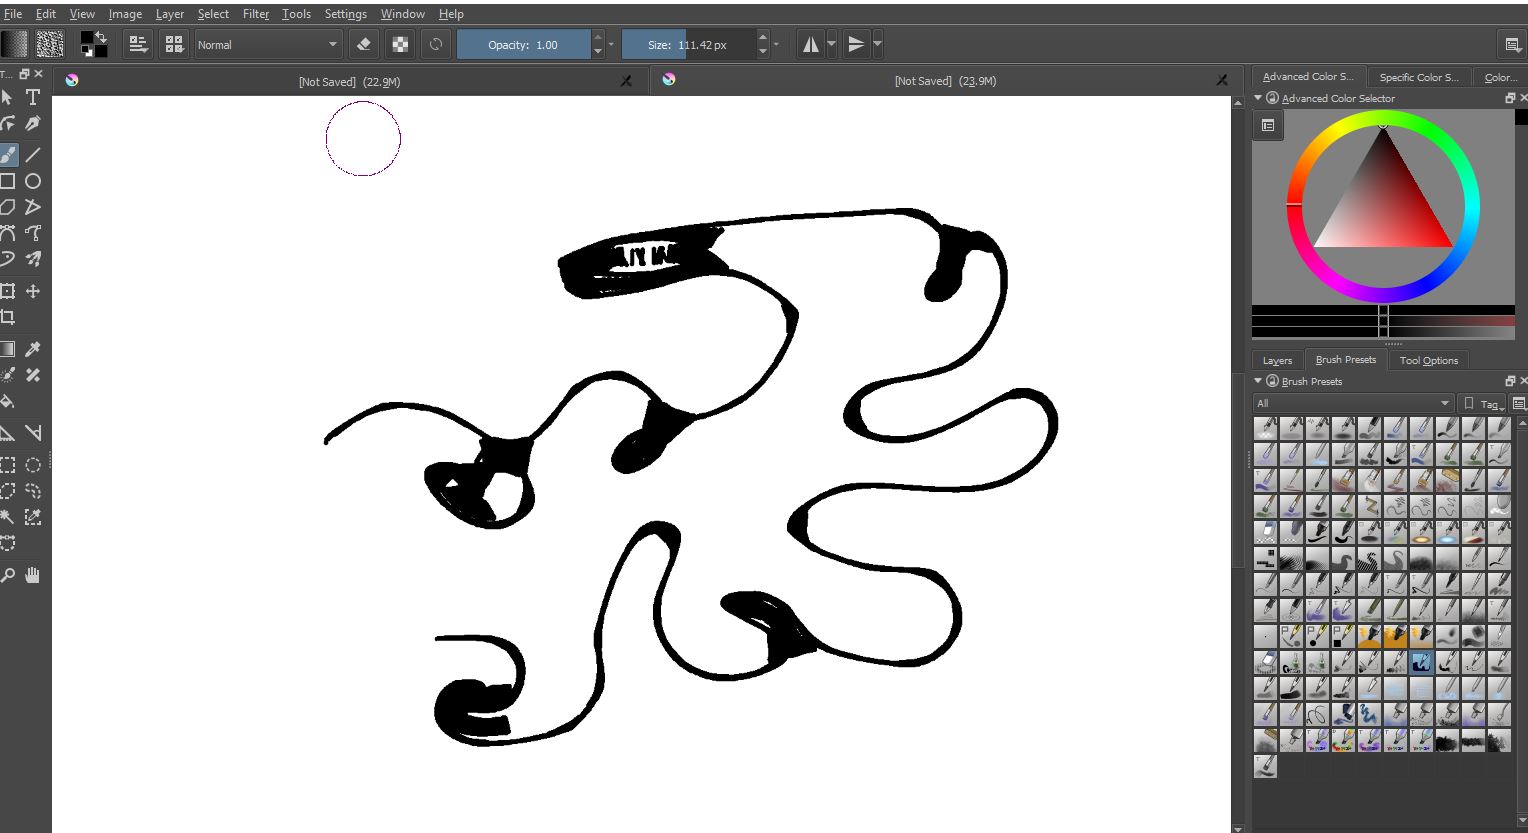Open the Normal blending mode dropdown

[x=267, y=45]
